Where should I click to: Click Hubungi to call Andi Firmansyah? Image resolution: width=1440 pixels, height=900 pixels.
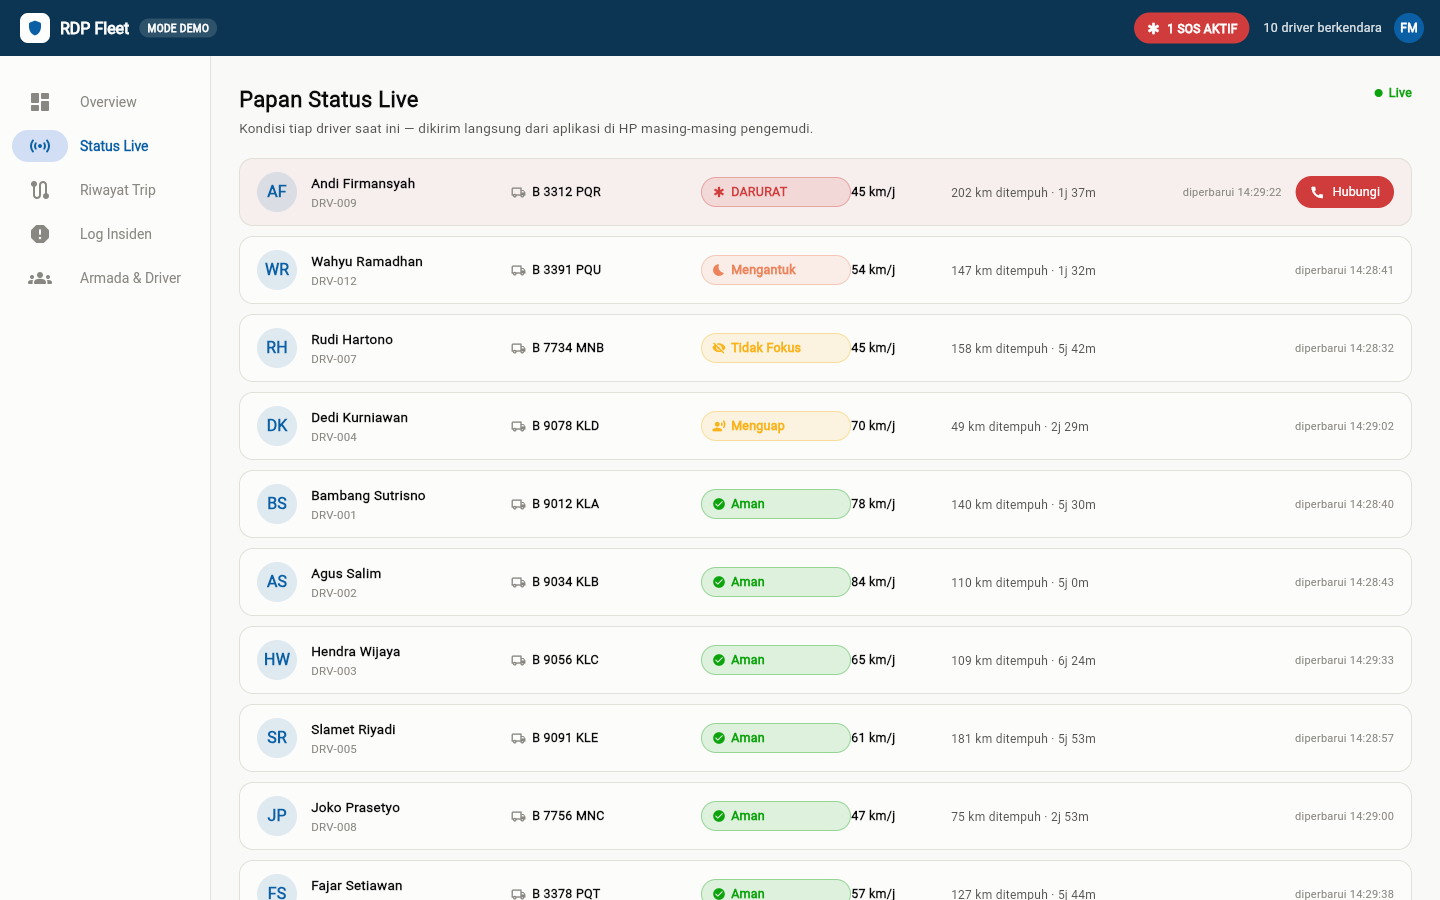tap(1345, 192)
